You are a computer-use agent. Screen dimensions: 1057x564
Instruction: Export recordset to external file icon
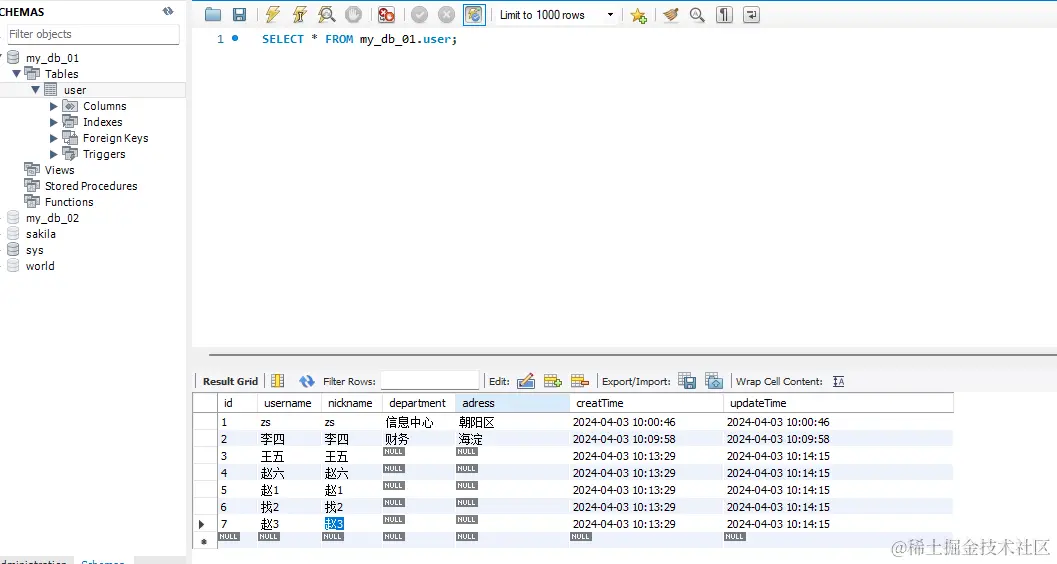point(687,381)
